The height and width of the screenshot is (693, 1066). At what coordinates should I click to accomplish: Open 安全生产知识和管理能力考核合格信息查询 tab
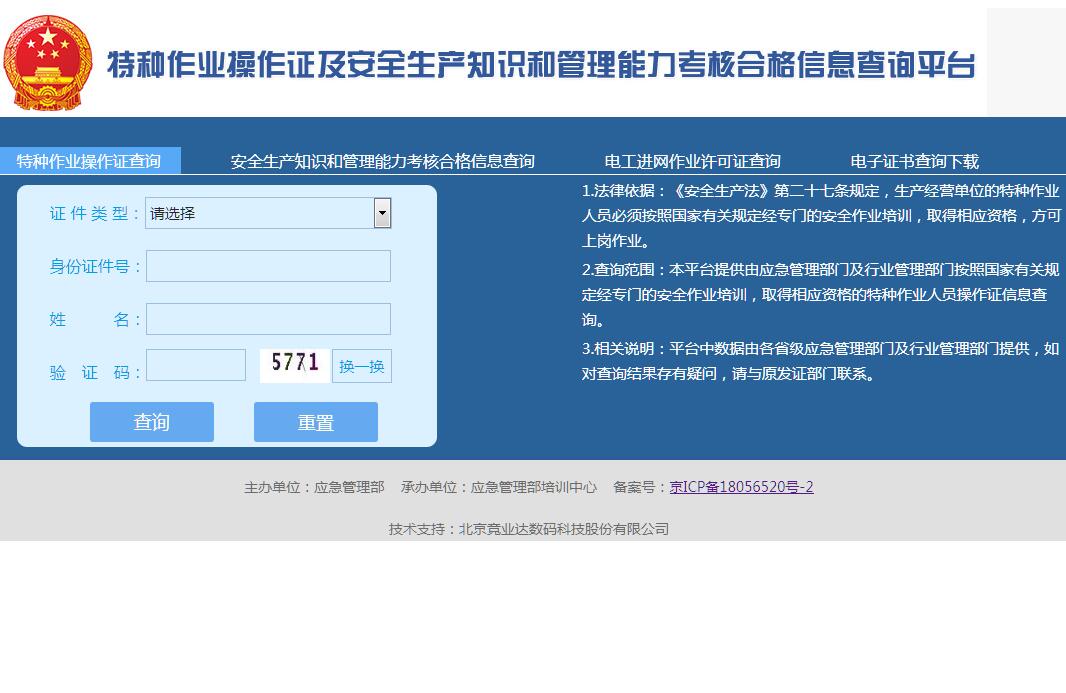point(382,161)
